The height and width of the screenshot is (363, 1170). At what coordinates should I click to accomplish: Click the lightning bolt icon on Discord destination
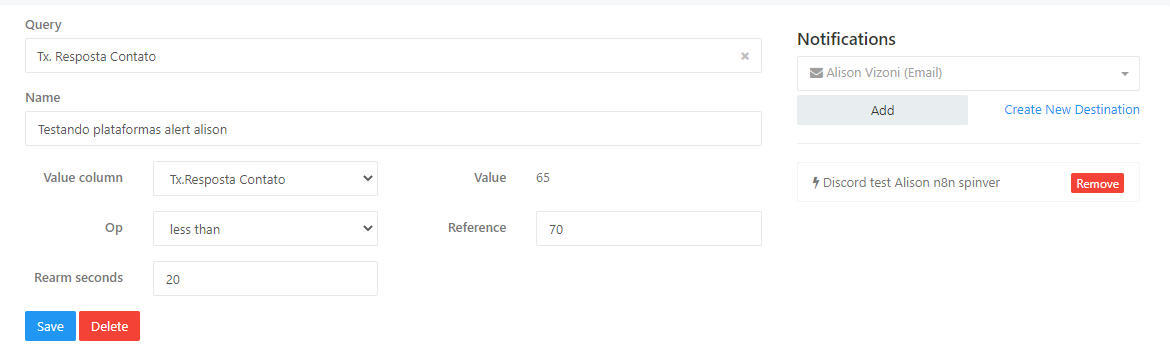(816, 182)
